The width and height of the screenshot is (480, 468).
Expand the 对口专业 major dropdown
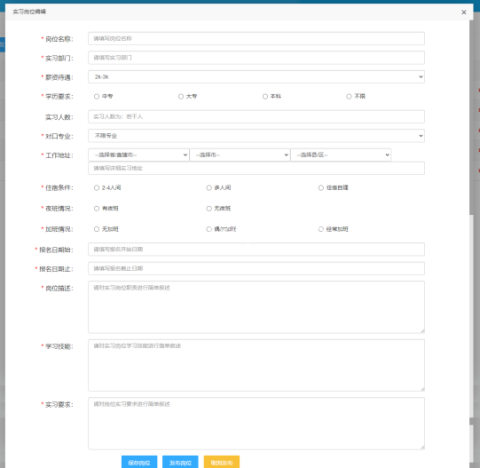(256, 136)
